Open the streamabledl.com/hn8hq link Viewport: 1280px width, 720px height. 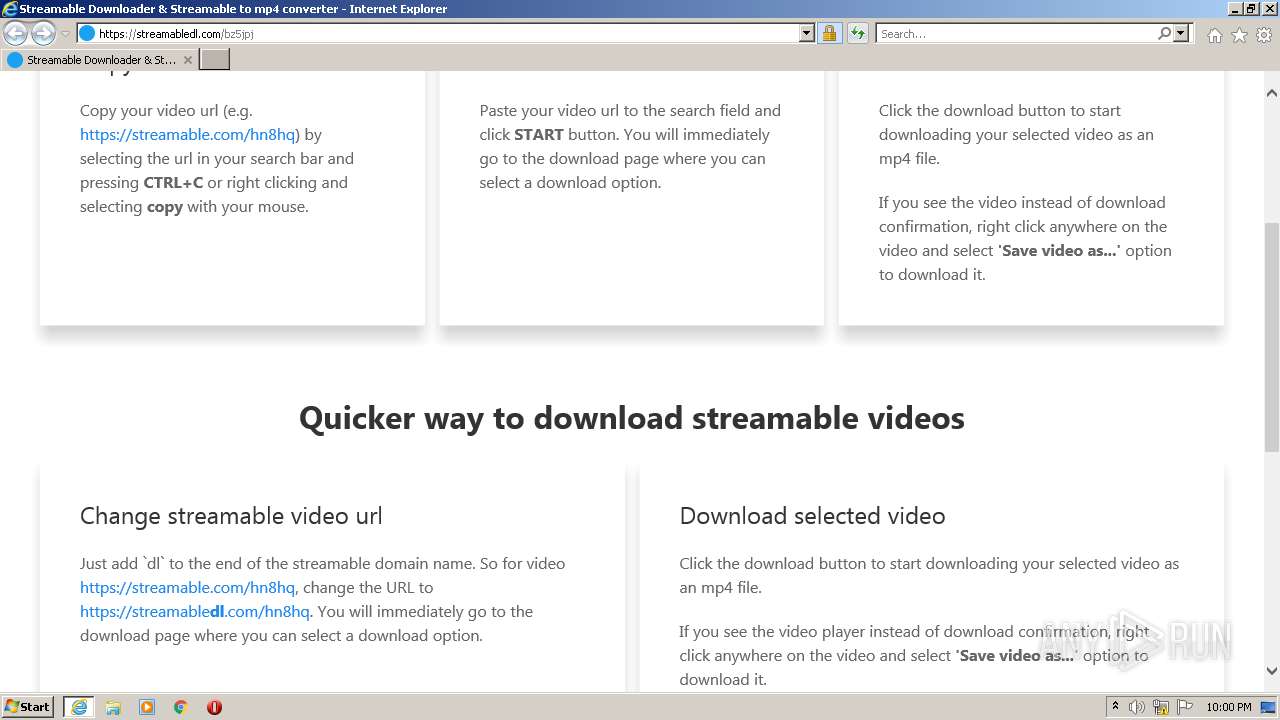[x=195, y=611]
